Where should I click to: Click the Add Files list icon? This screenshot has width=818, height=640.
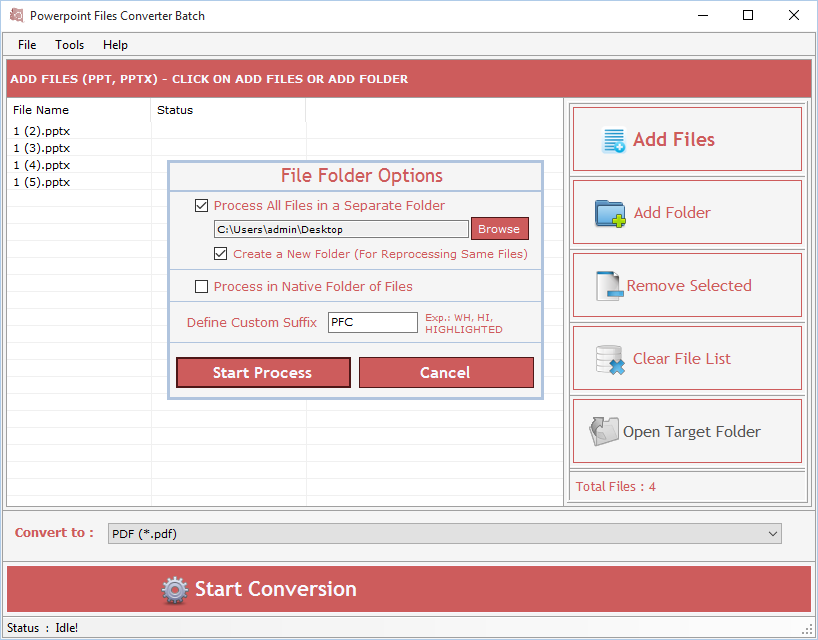pyautogui.click(x=614, y=140)
